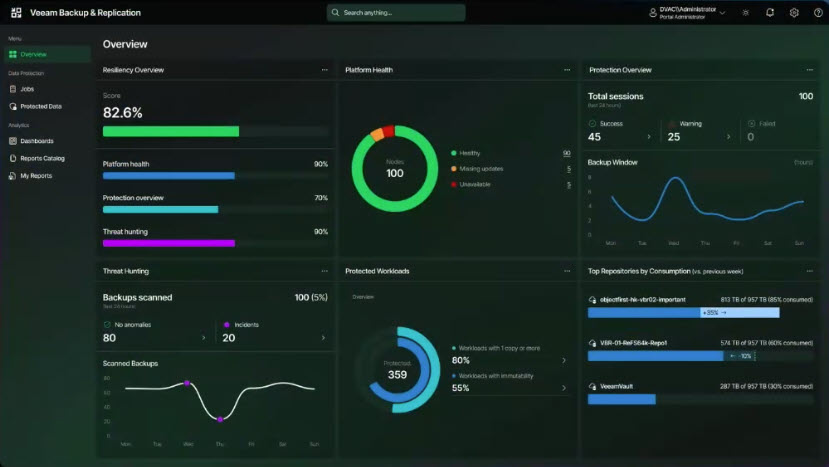The width and height of the screenshot is (829, 467).
Task: Click the Warning sessions count 25
Action: [674, 137]
